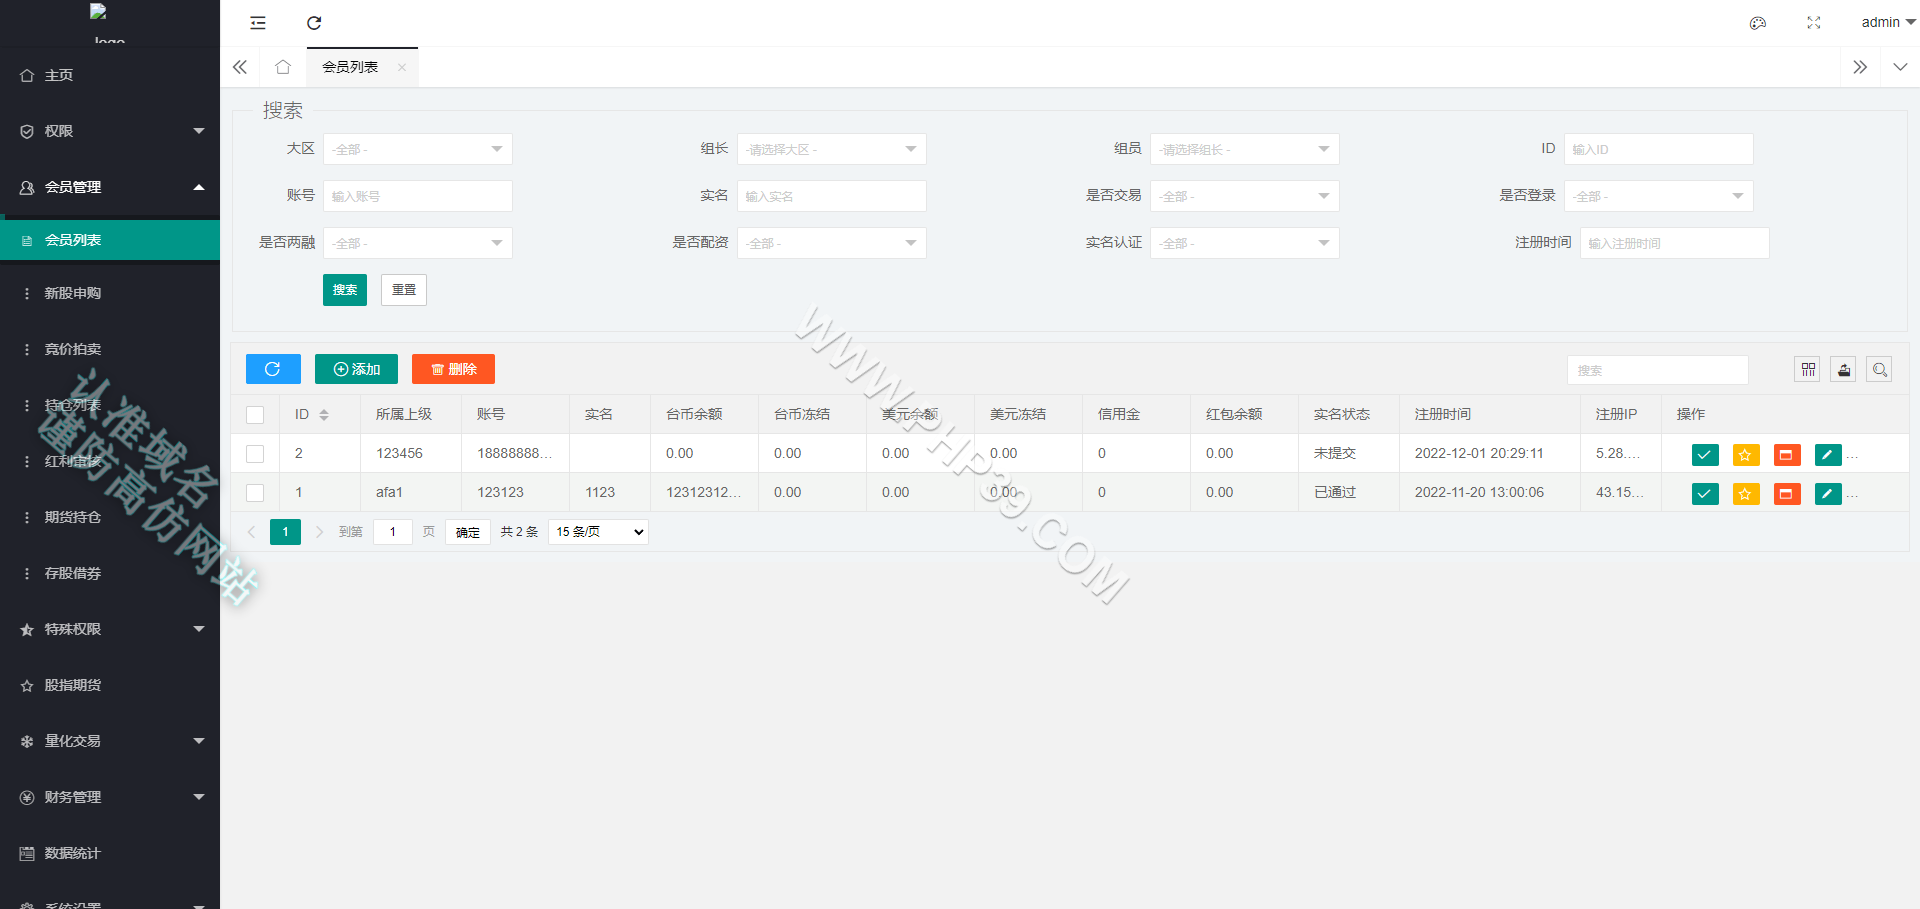Open the theme palette icon
This screenshot has height=909, width=1920.
point(1758,23)
